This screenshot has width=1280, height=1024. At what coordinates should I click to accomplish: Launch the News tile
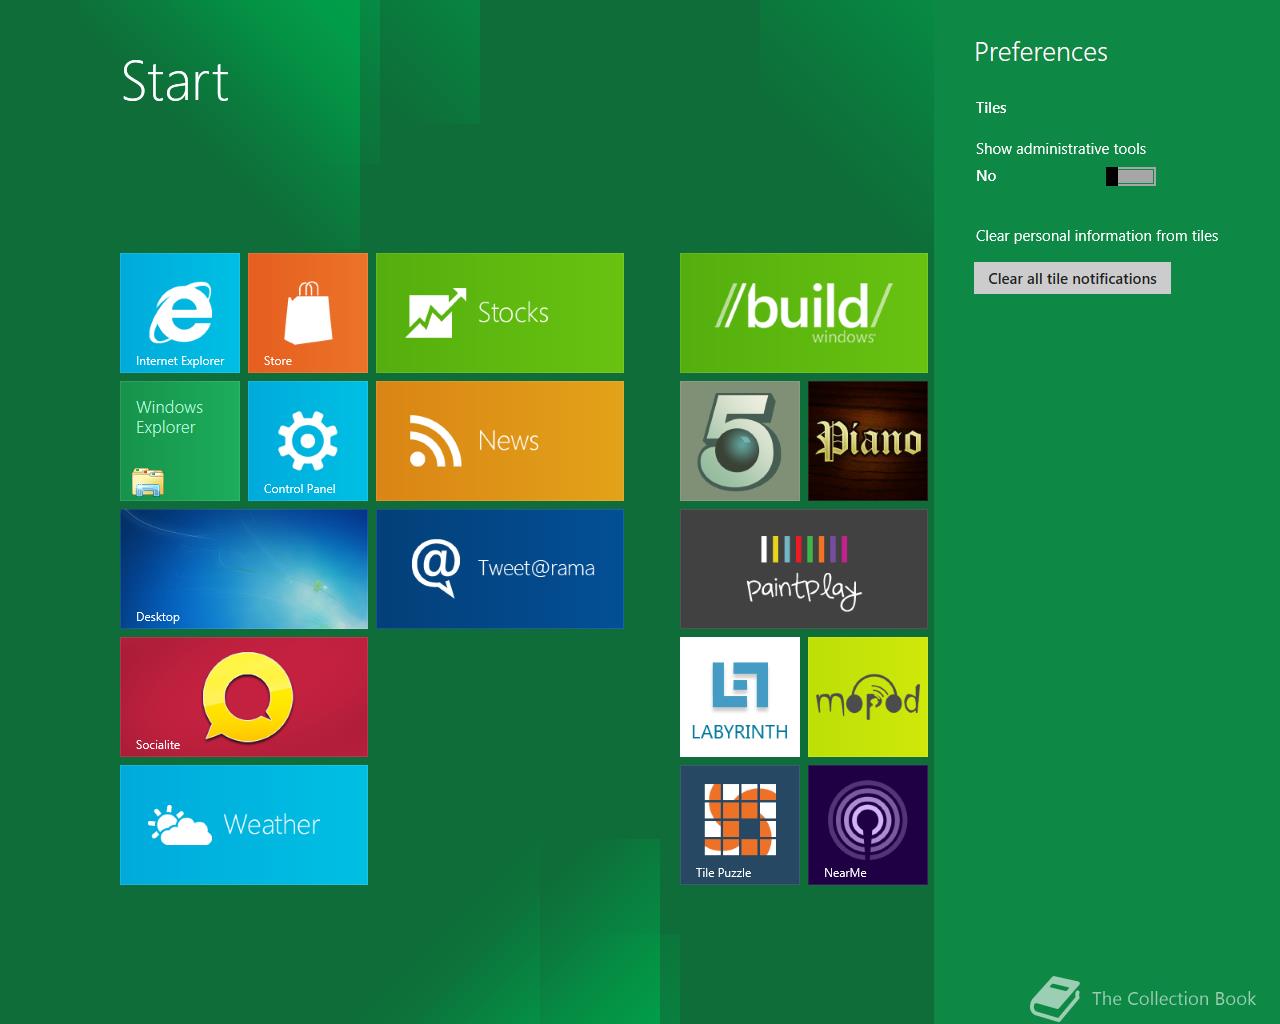[500, 441]
